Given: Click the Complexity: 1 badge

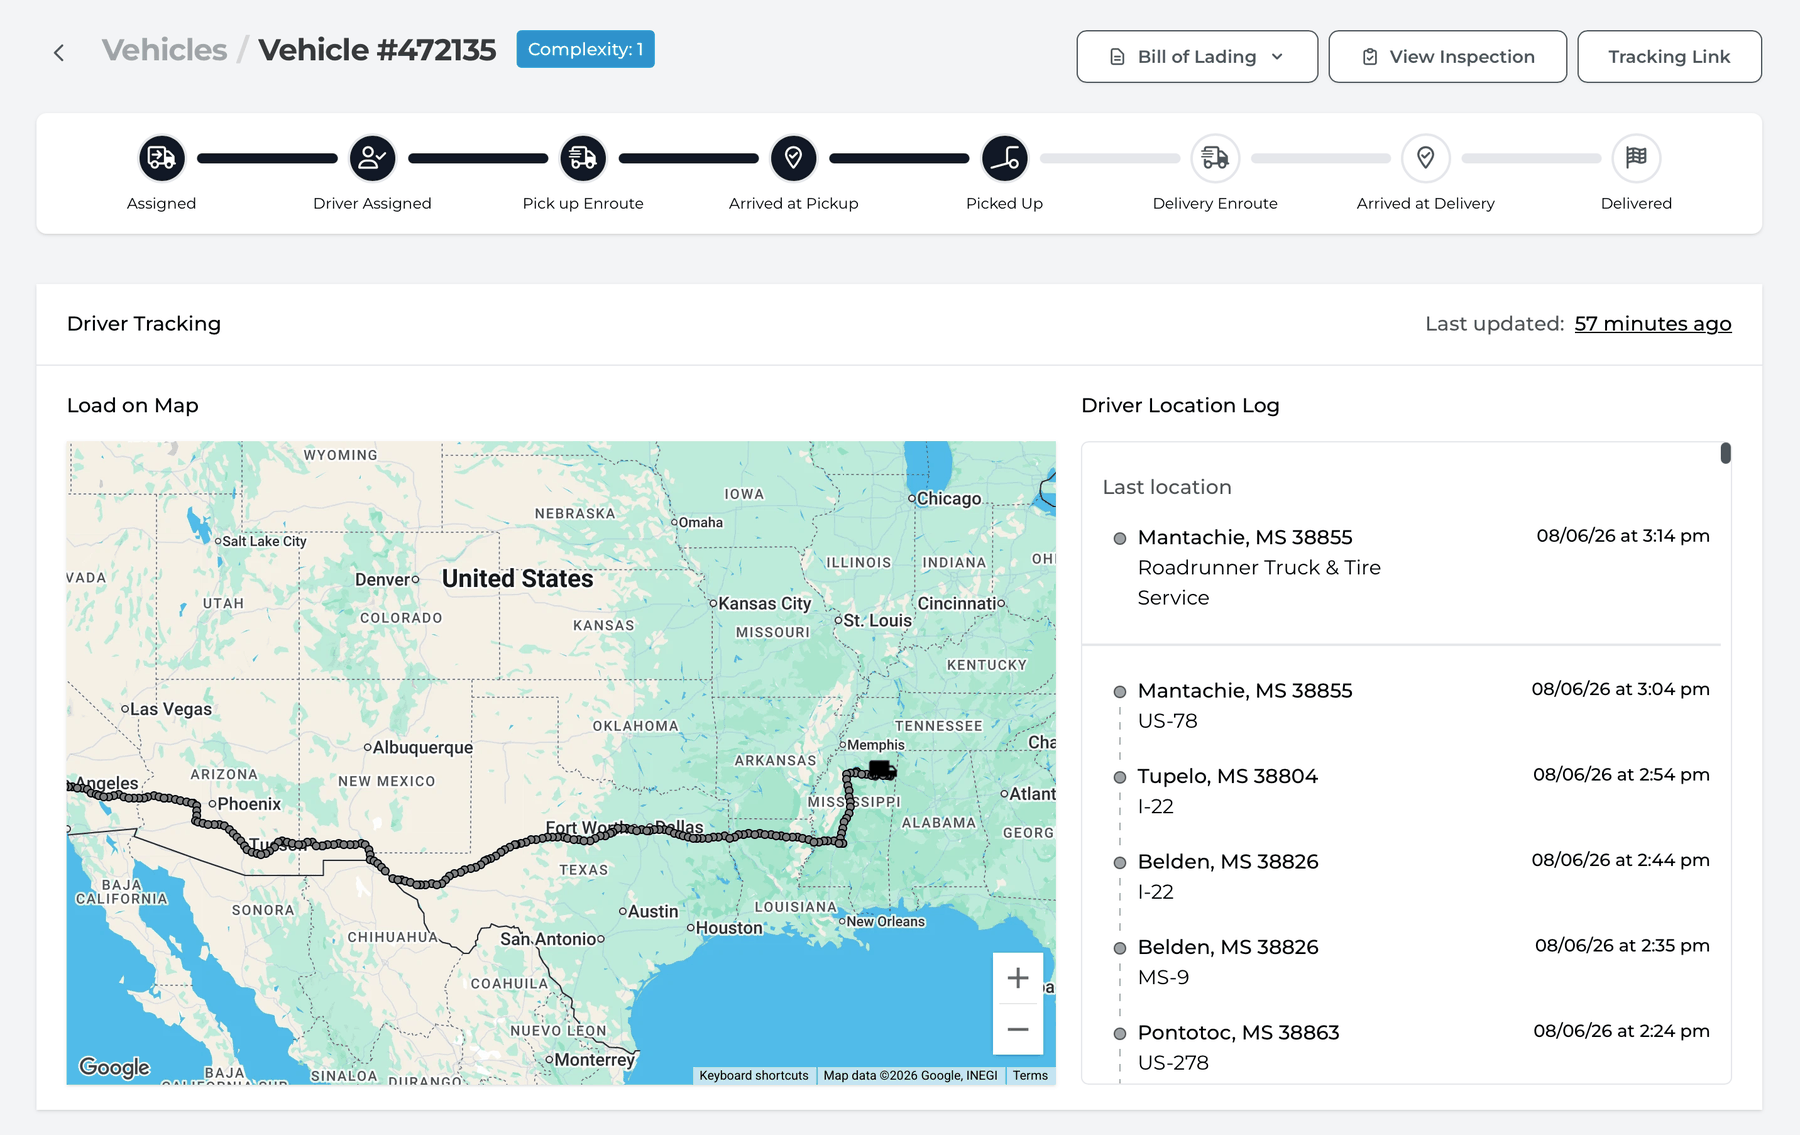Looking at the screenshot, I should pos(585,49).
